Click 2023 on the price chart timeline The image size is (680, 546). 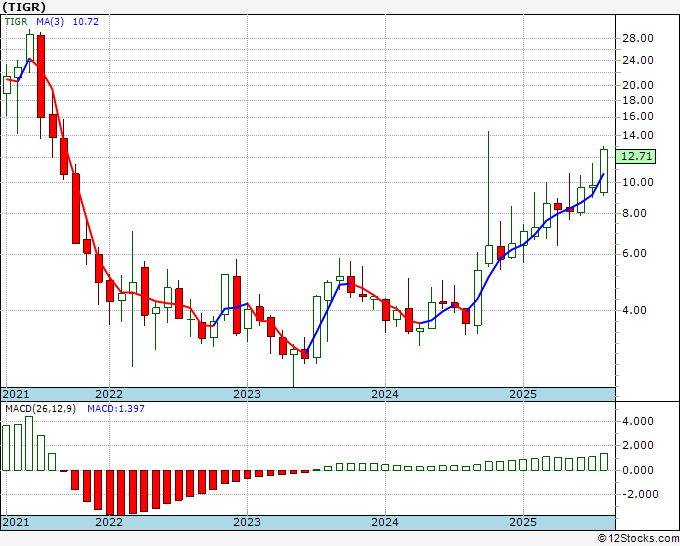point(247,394)
